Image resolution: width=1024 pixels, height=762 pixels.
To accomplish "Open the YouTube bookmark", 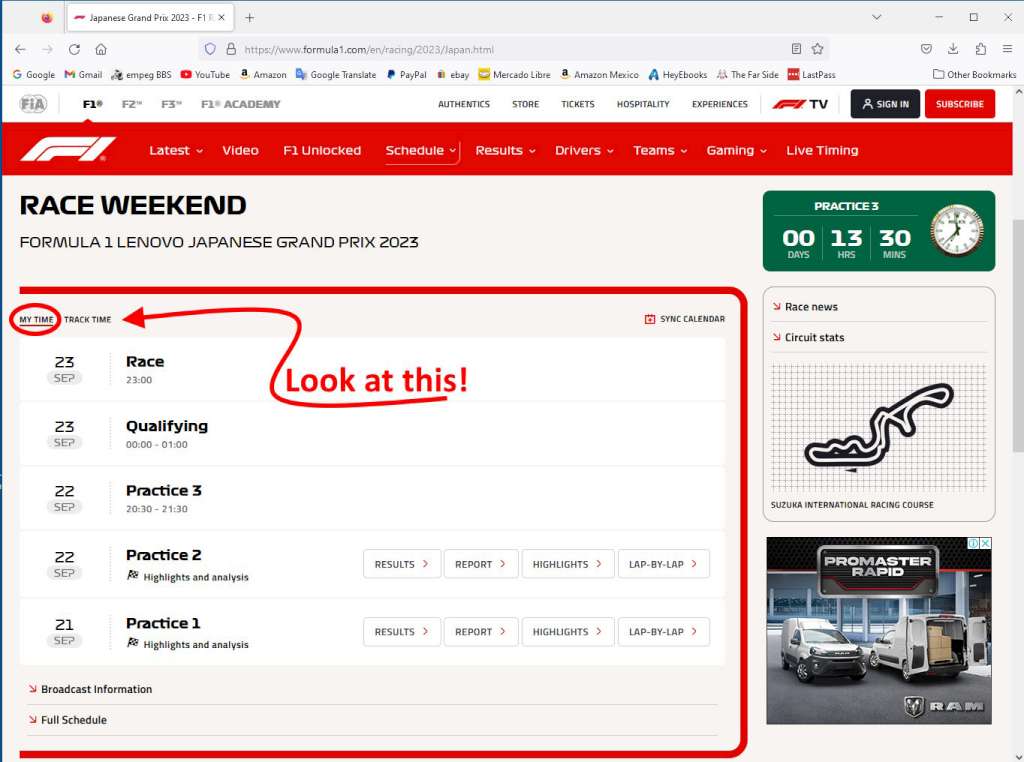I will click(x=205, y=74).
